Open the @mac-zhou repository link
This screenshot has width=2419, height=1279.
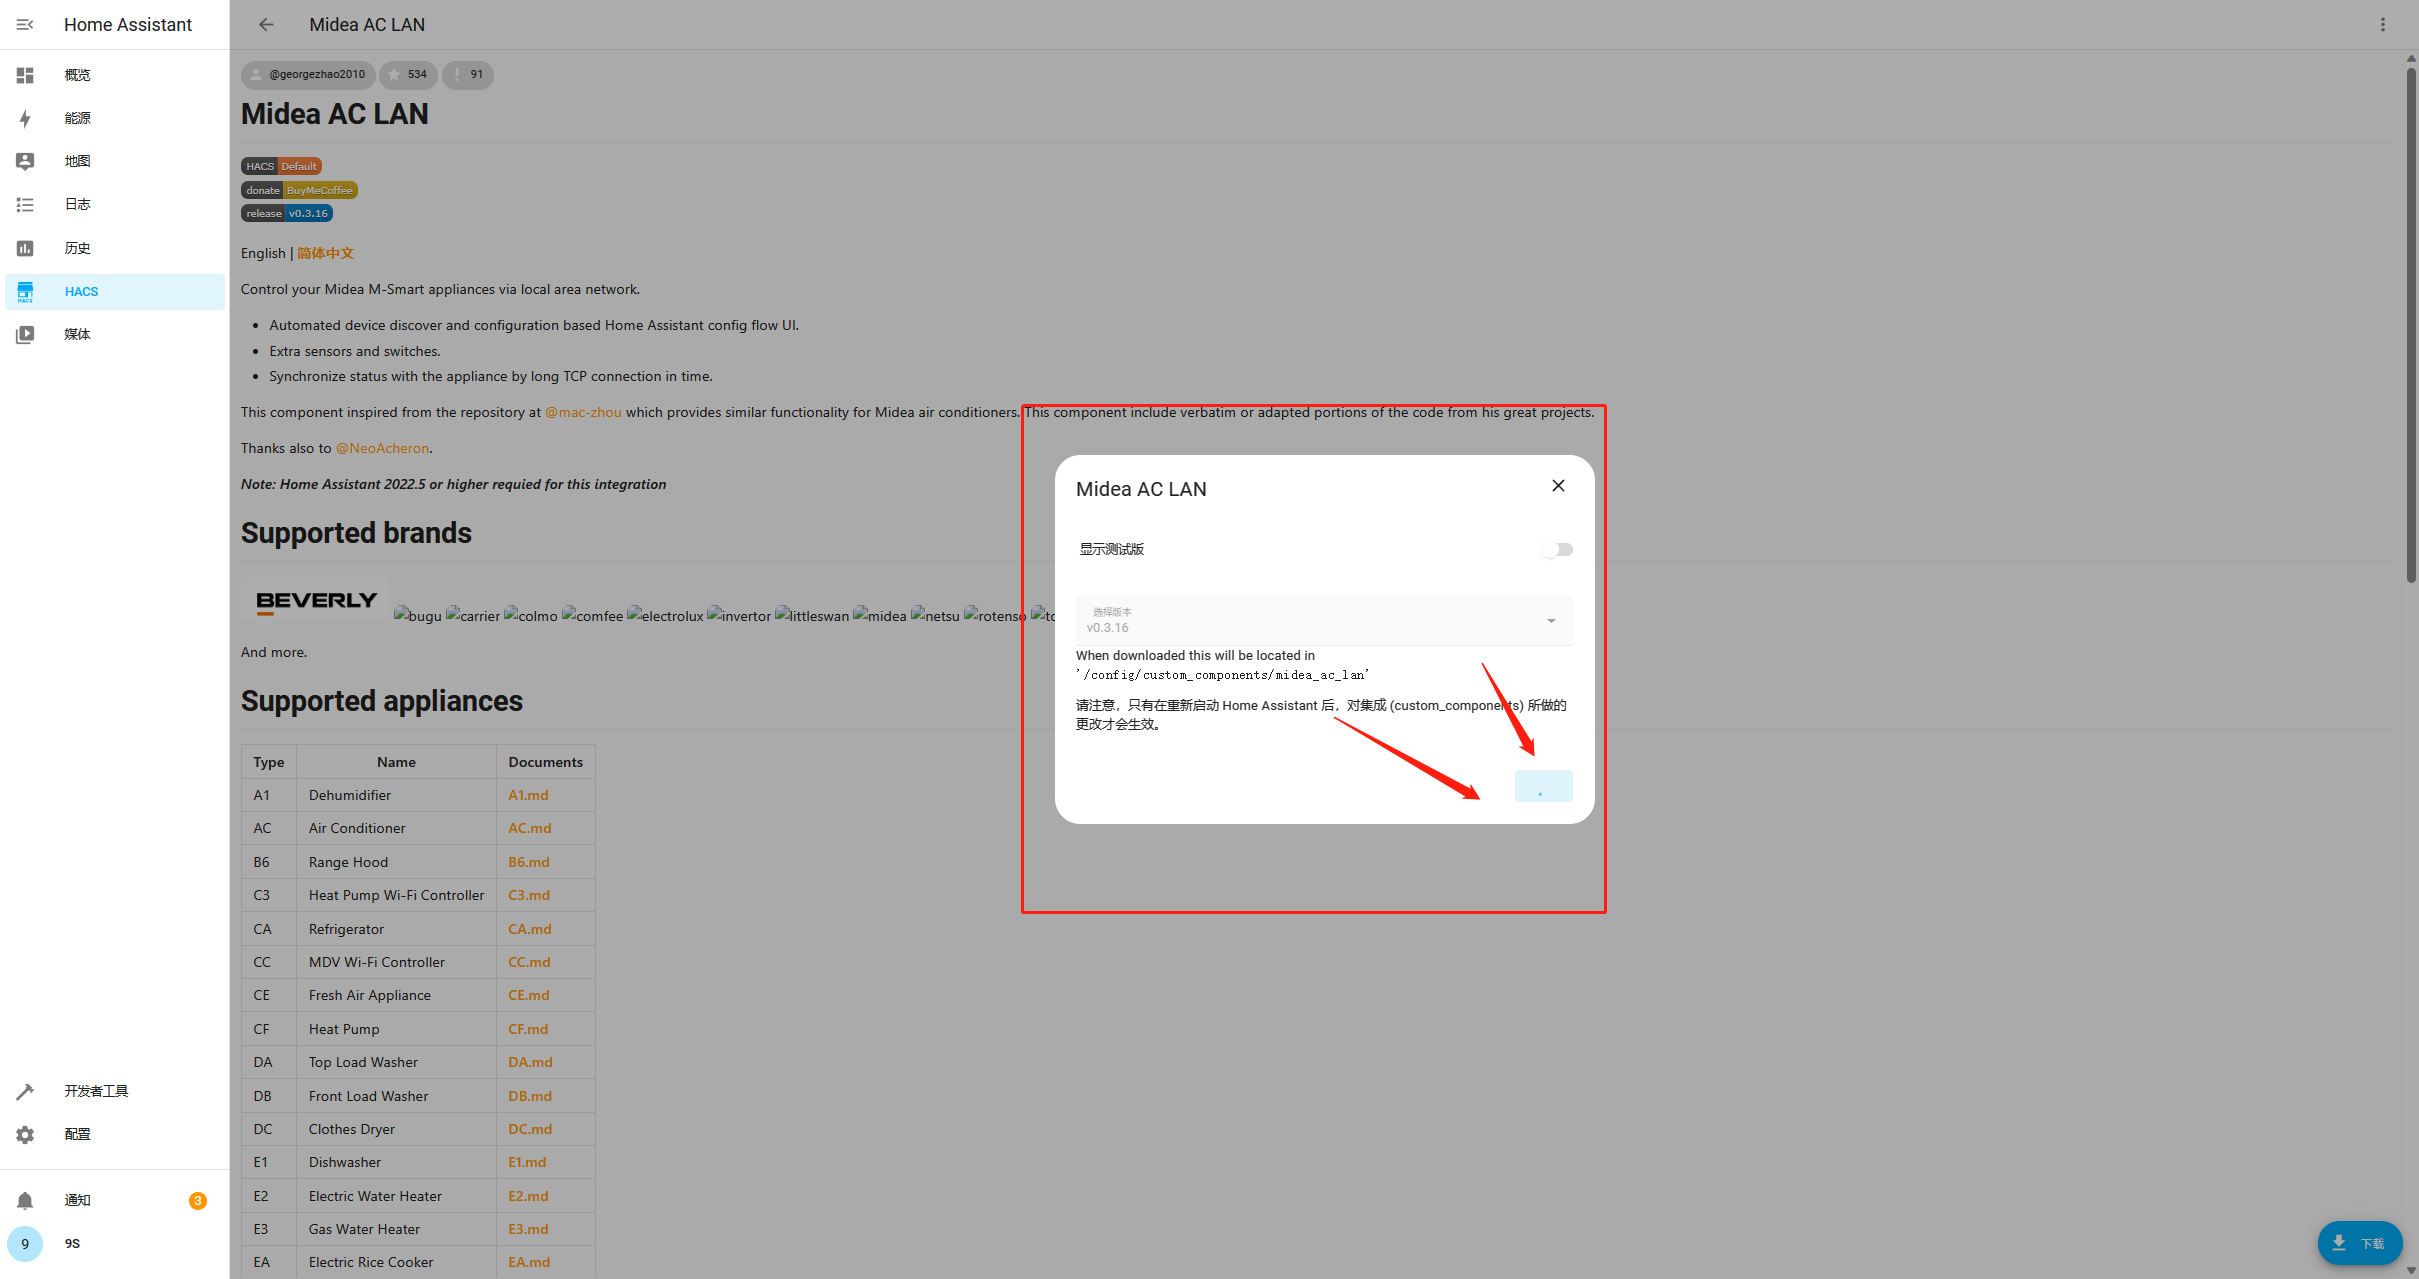583,412
